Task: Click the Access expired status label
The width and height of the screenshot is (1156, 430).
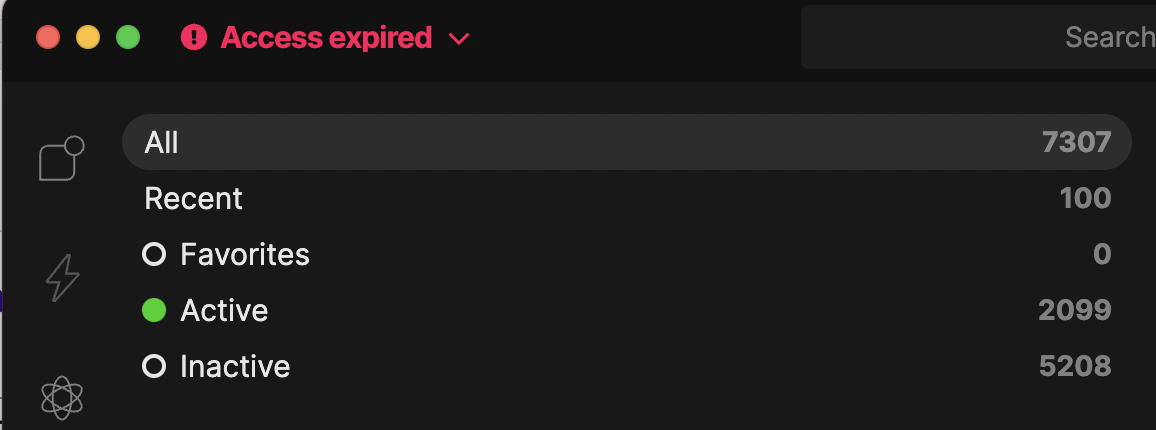Action: tap(326, 38)
